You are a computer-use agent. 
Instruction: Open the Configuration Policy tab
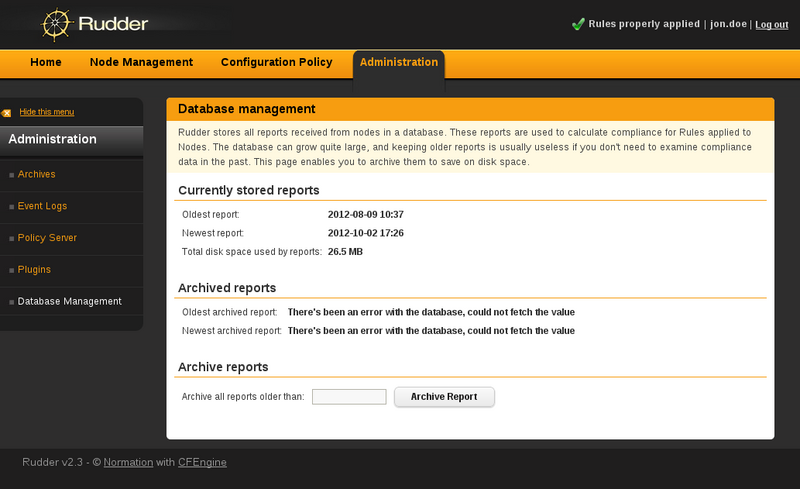[277, 62]
